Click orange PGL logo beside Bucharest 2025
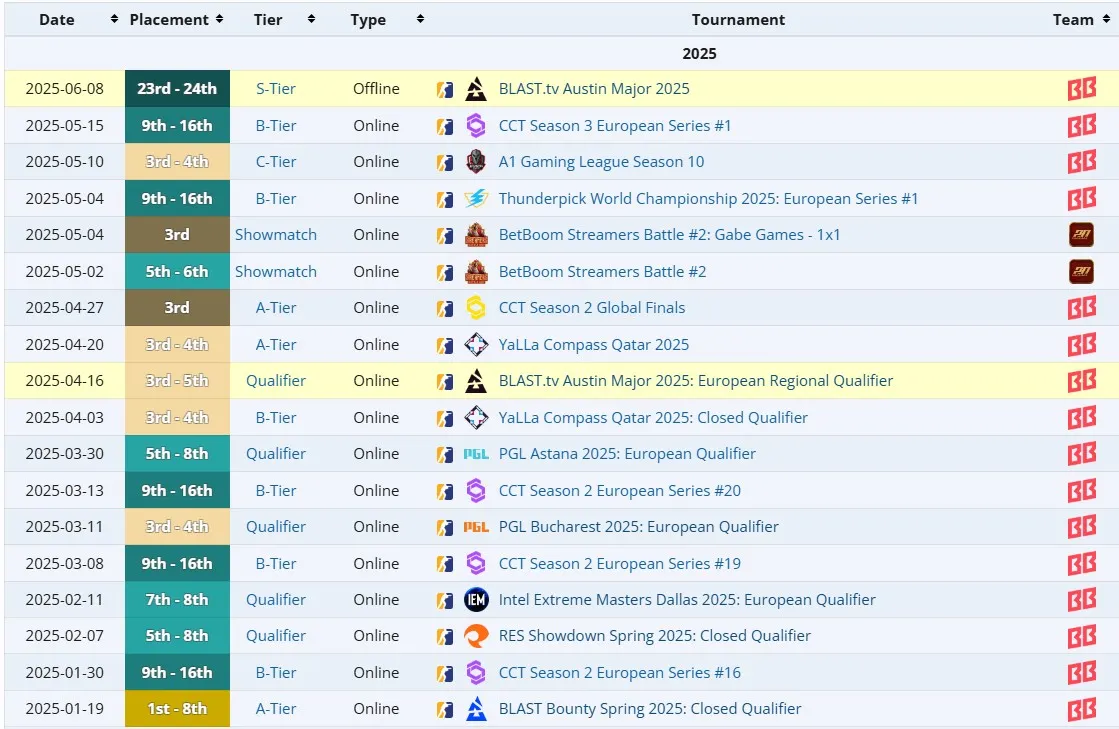1119x729 pixels. [x=476, y=527]
